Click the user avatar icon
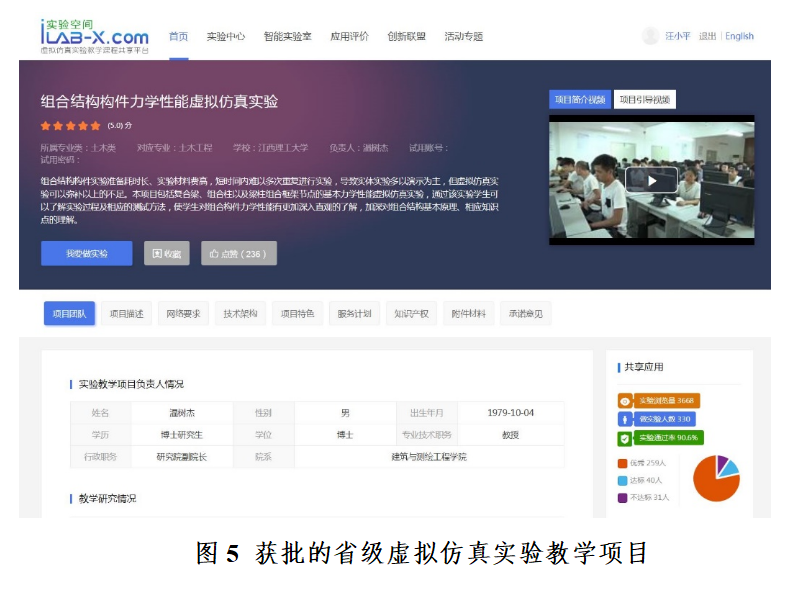Viewport: 791px width, 597px height. (650, 36)
